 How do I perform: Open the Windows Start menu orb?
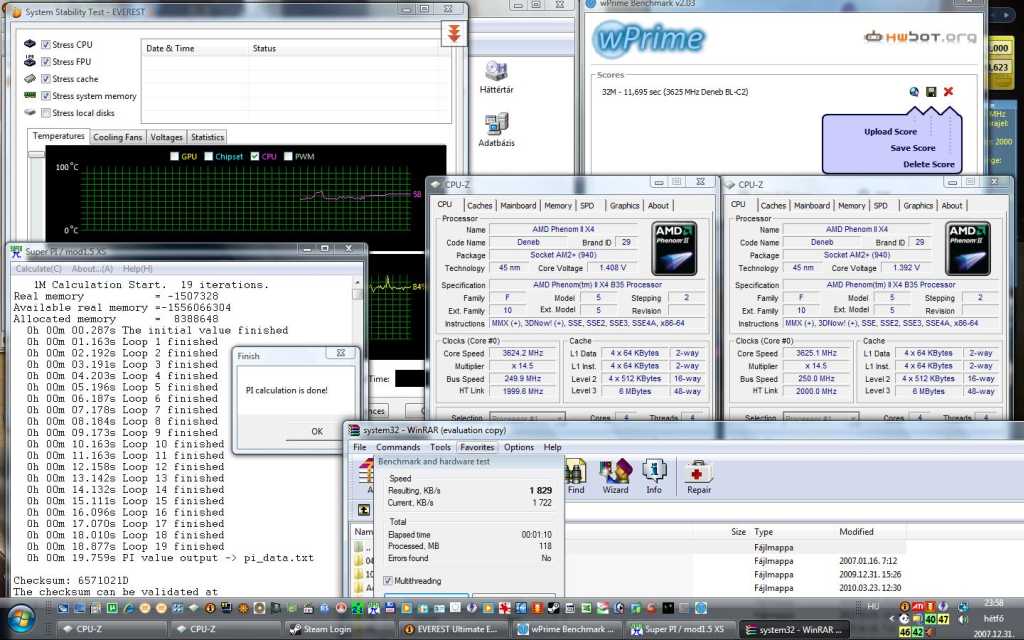coord(21,620)
